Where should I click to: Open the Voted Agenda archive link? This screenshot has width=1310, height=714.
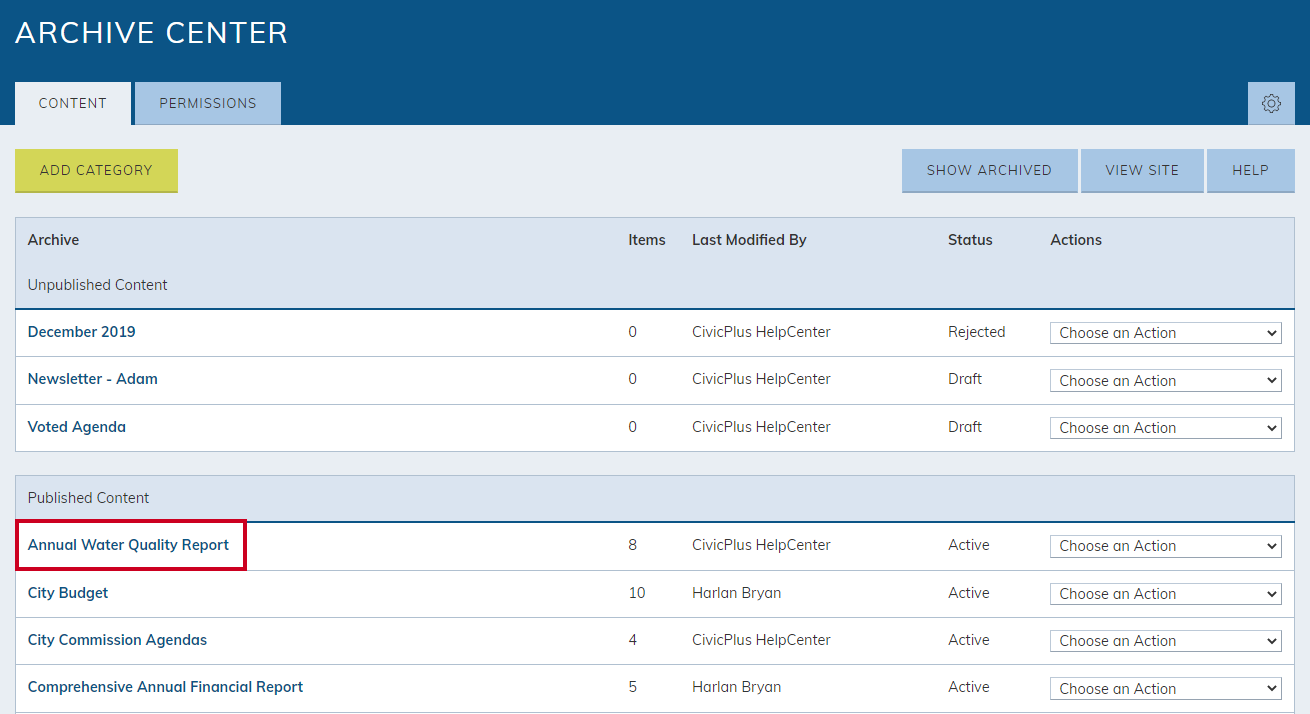77,427
